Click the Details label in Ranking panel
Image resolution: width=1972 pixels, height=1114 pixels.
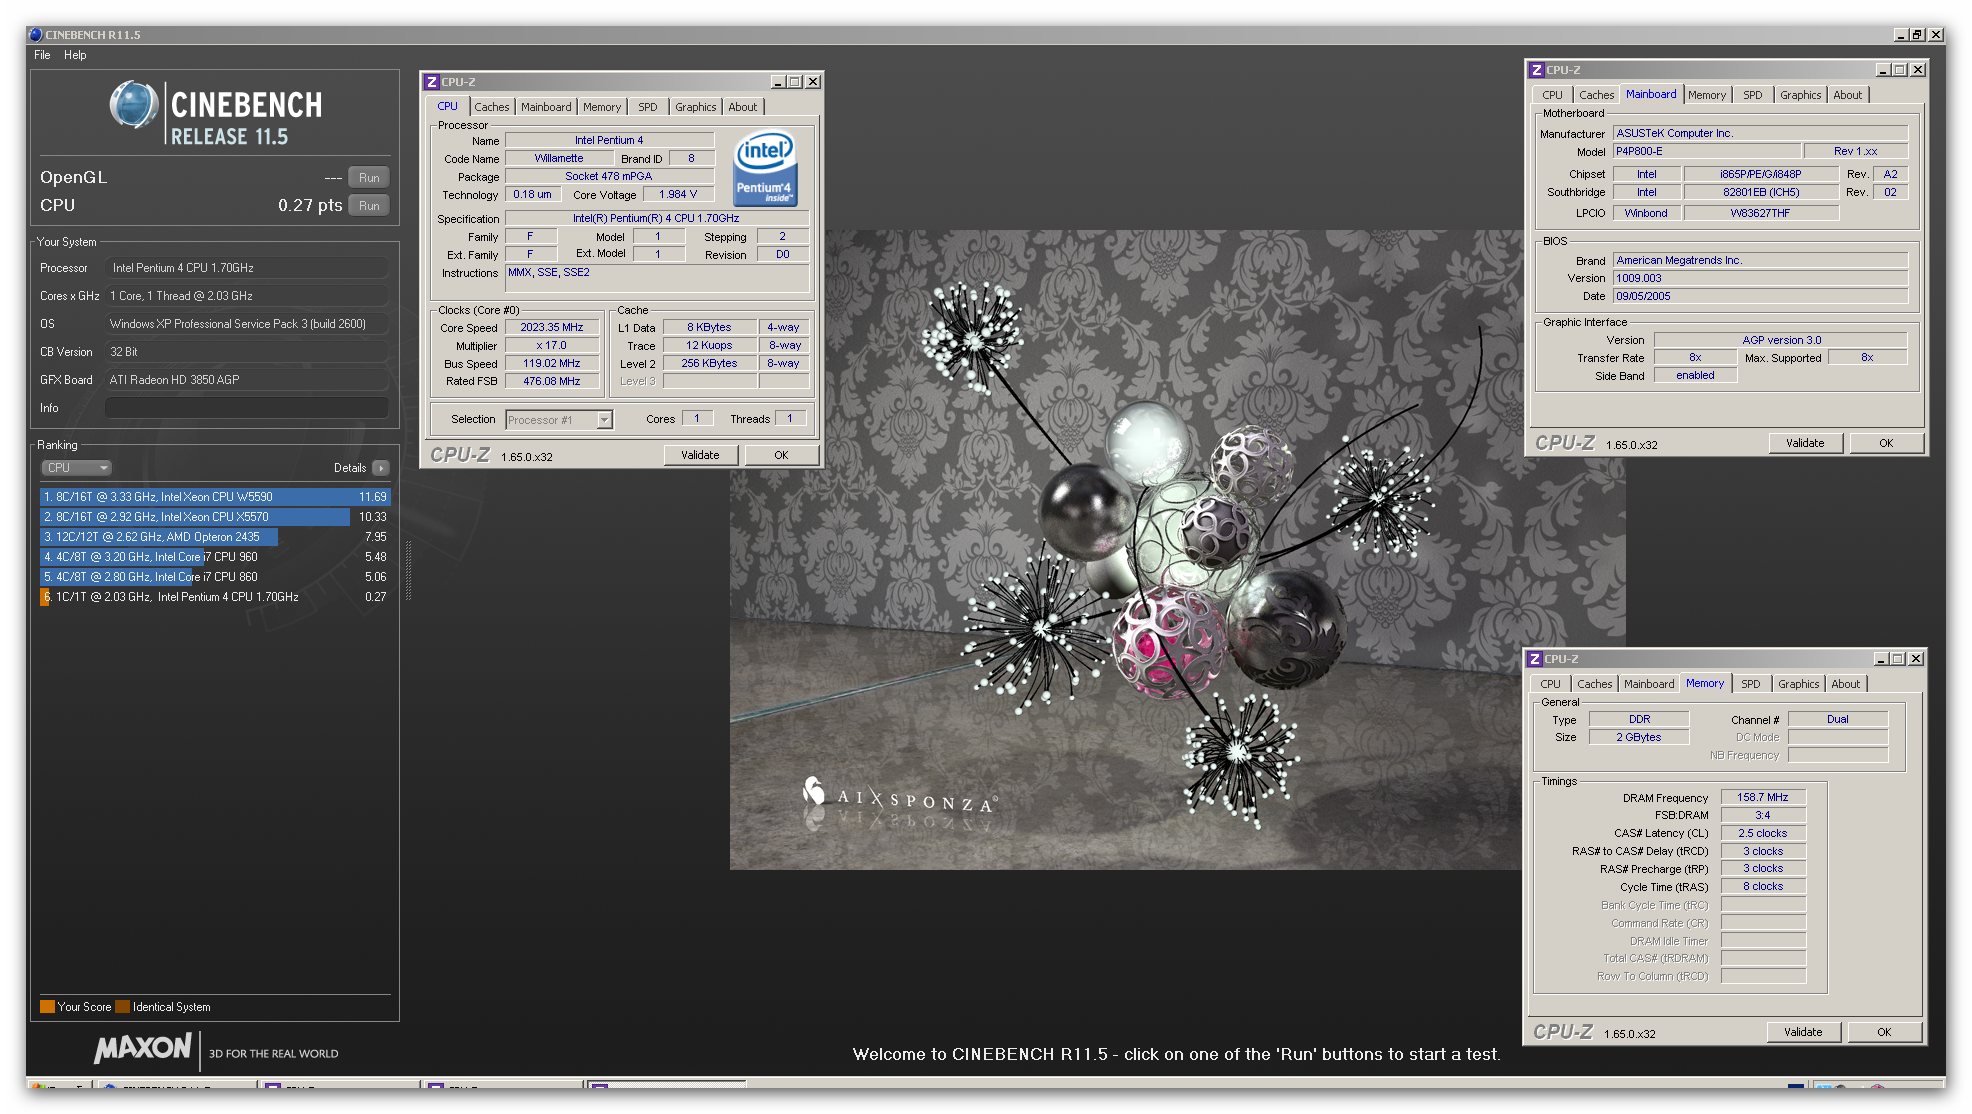click(350, 468)
